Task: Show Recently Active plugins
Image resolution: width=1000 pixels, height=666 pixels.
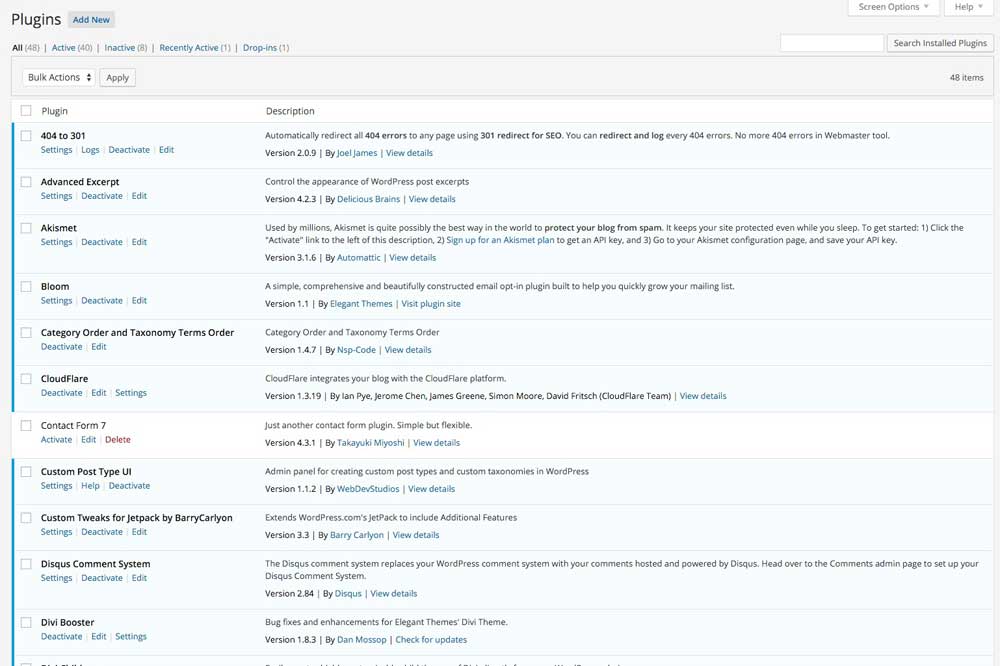Action: coord(189,48)
